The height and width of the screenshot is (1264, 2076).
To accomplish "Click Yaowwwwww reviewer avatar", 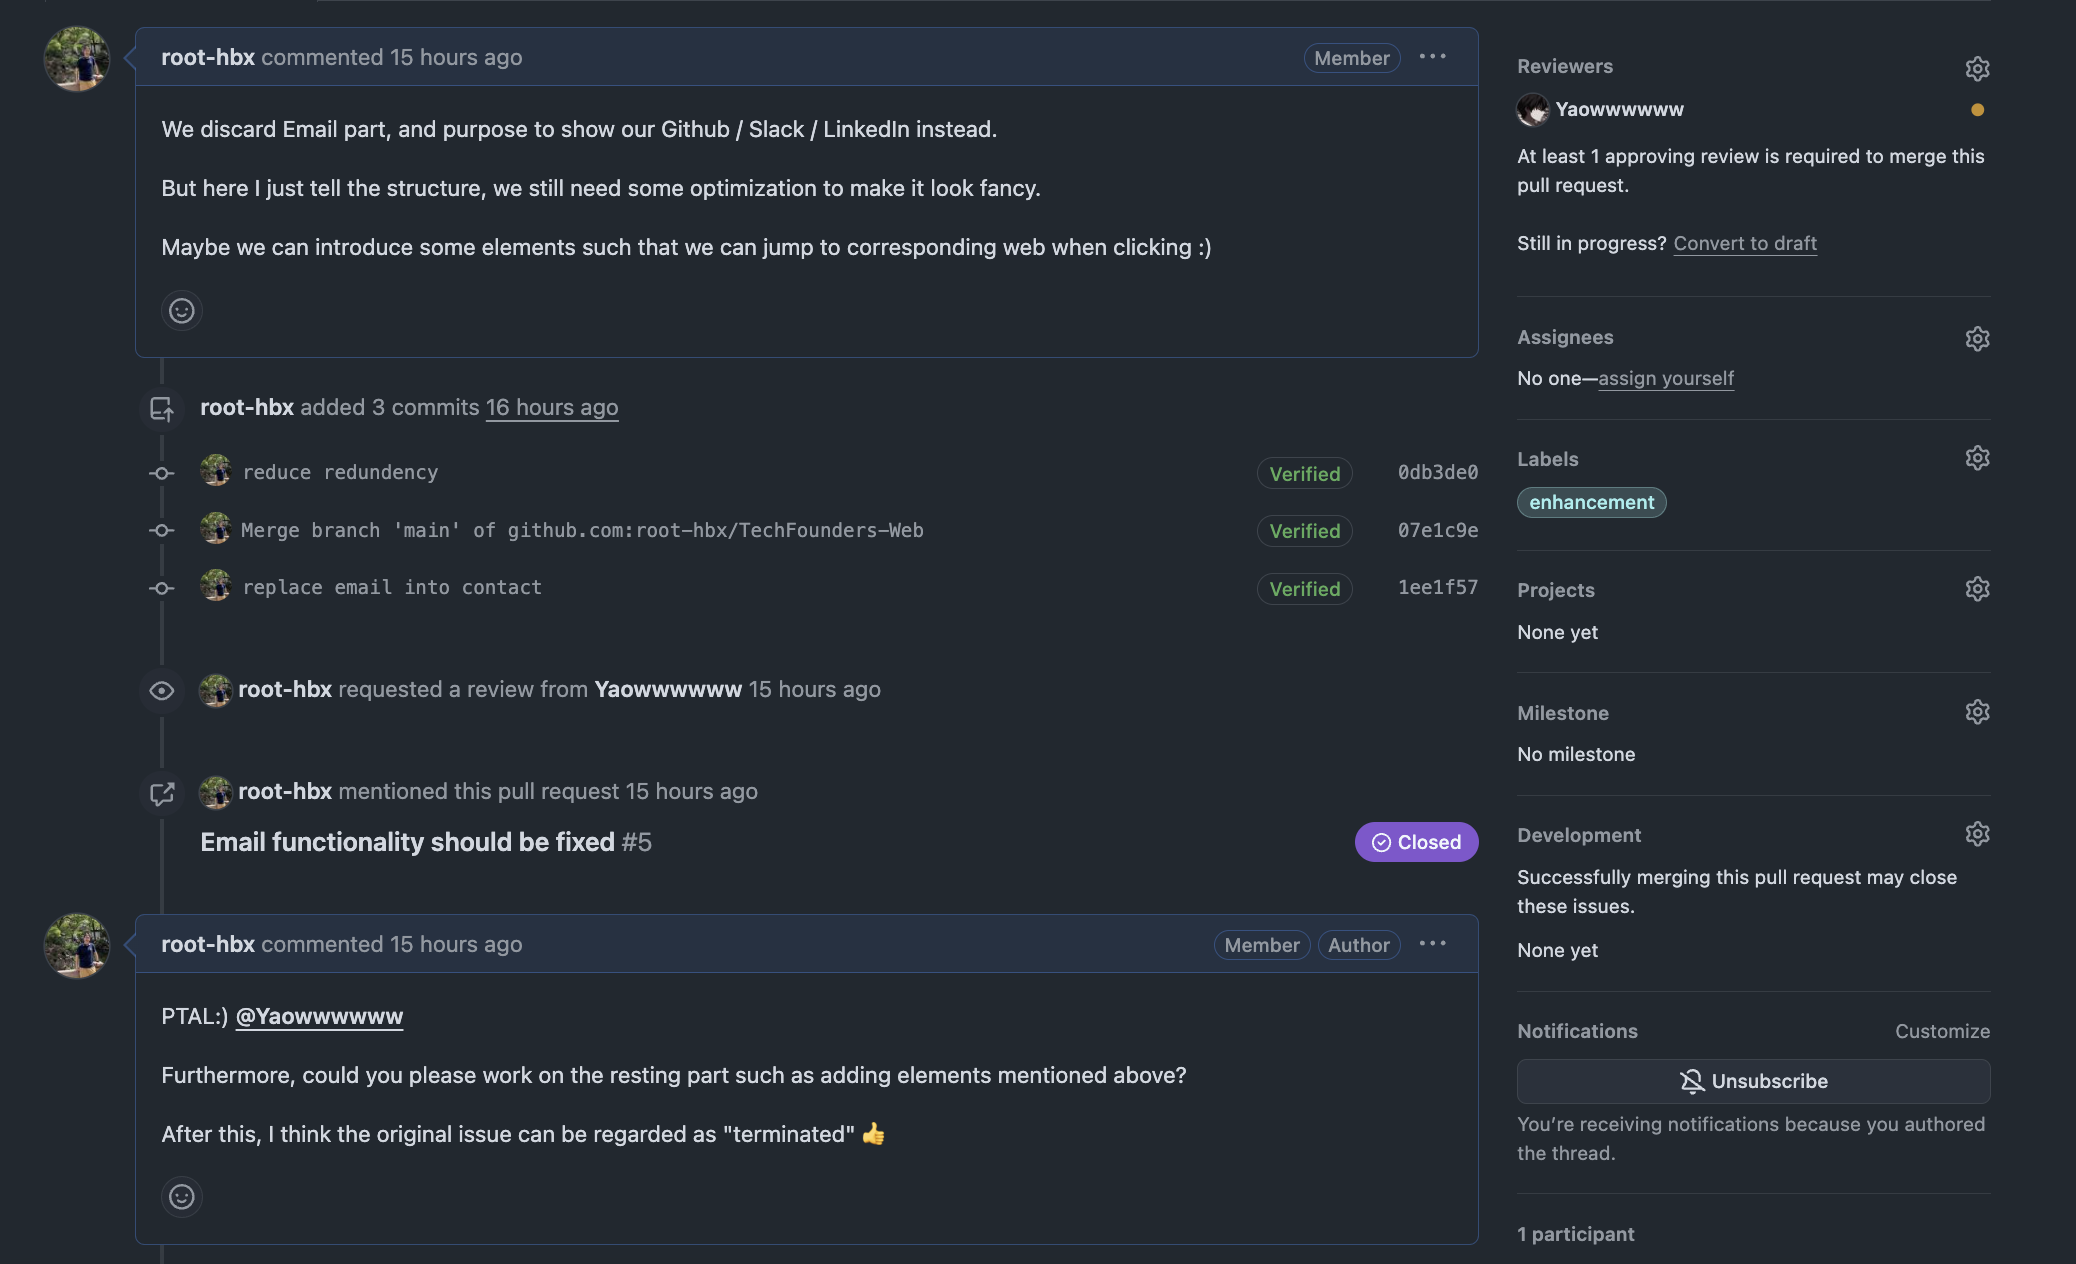I will (x=1532, y=109).
